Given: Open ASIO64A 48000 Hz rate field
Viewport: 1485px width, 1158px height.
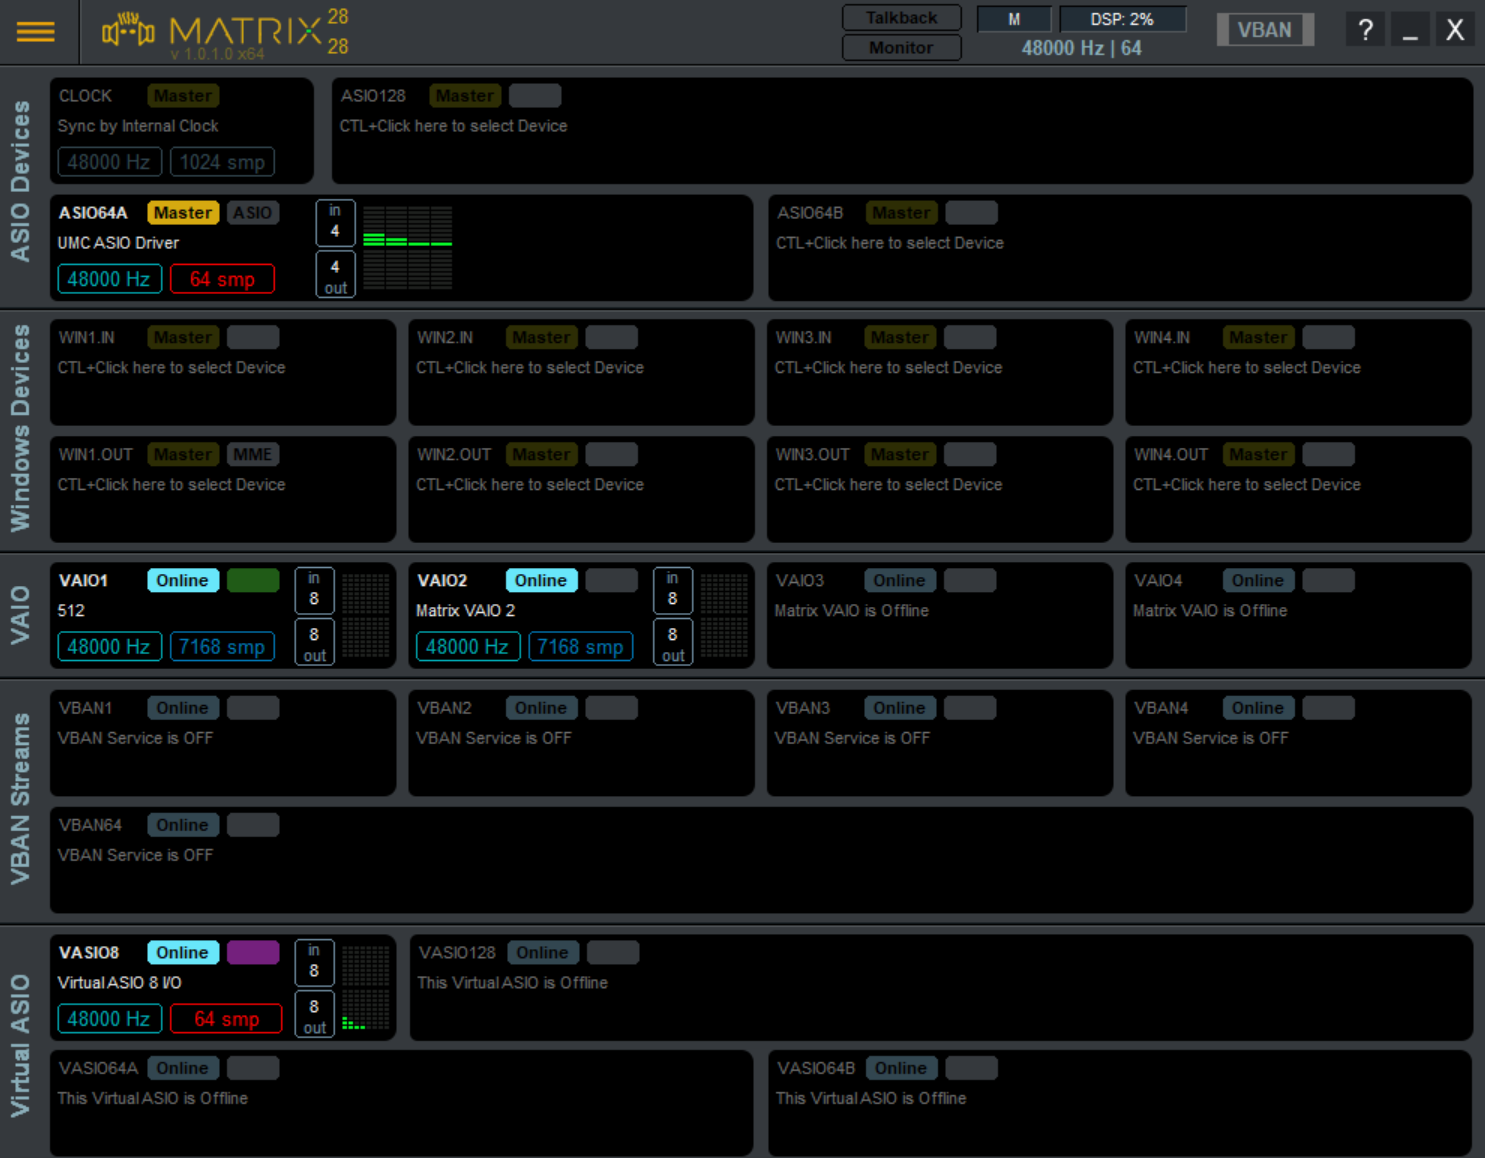Looking at the screenshot, I should tap(109, 279).
